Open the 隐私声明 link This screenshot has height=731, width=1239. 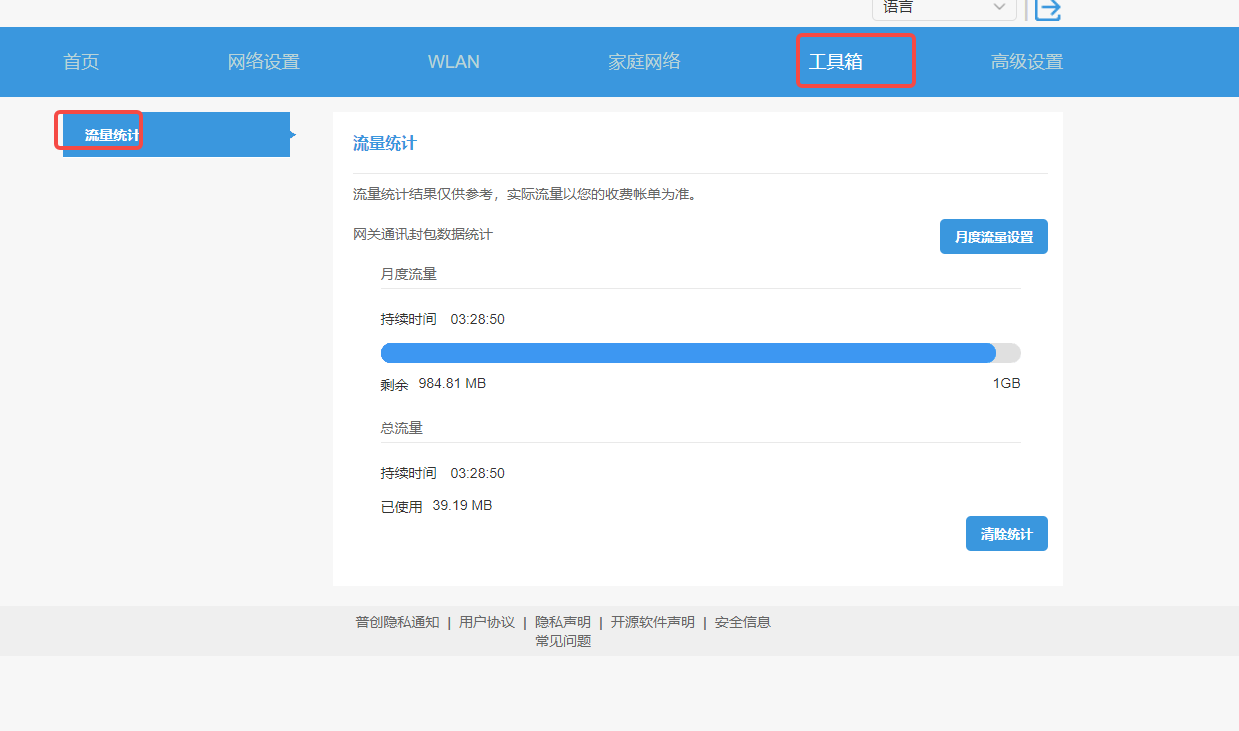pos(561,621)
